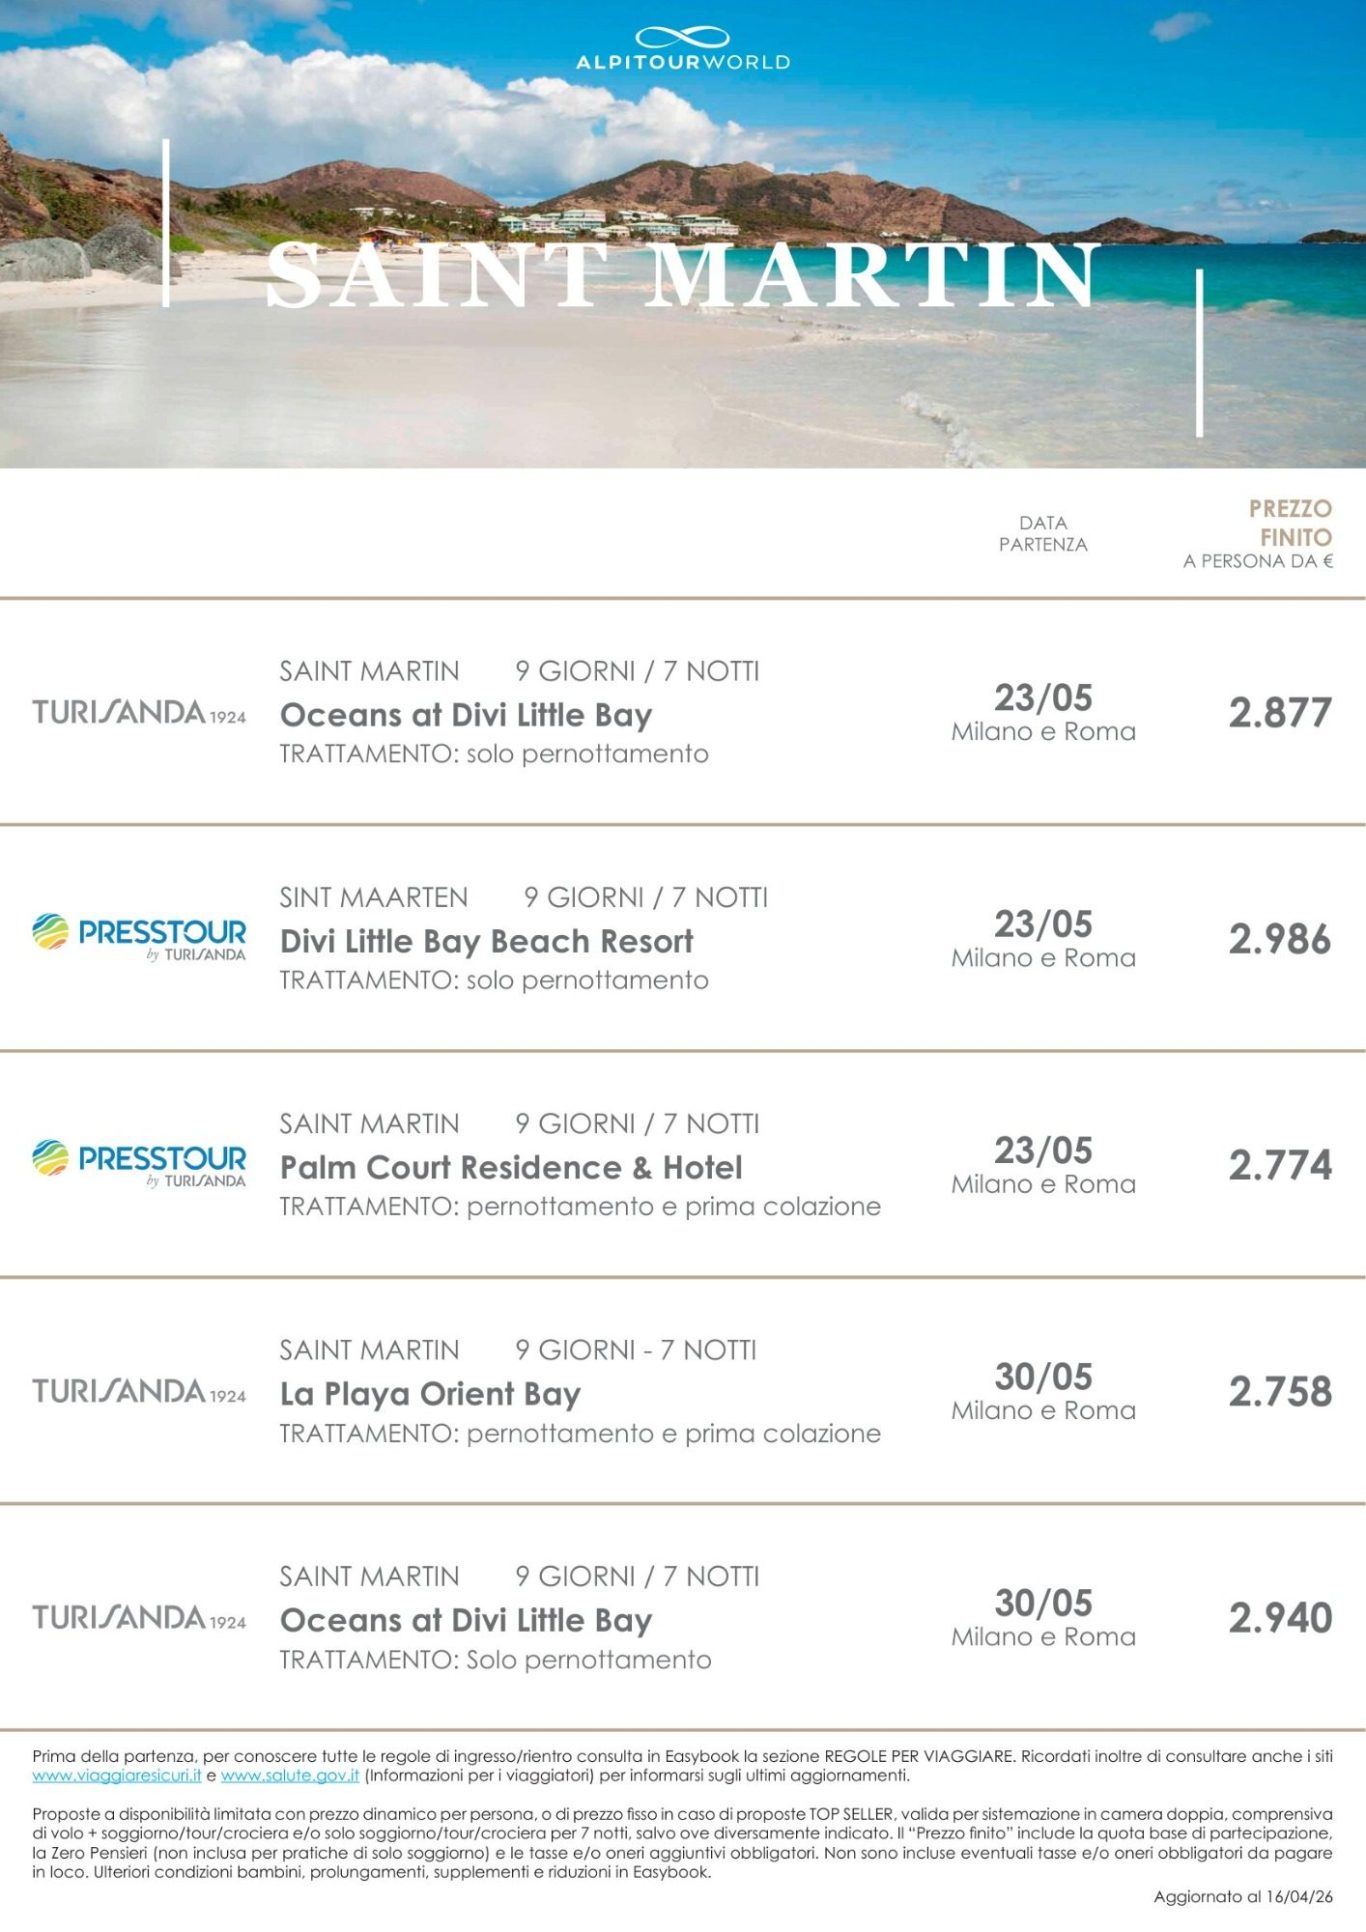Click the 2.758 price
Viewport: 1366px width, 1932px height.
pos(1280,1392)
